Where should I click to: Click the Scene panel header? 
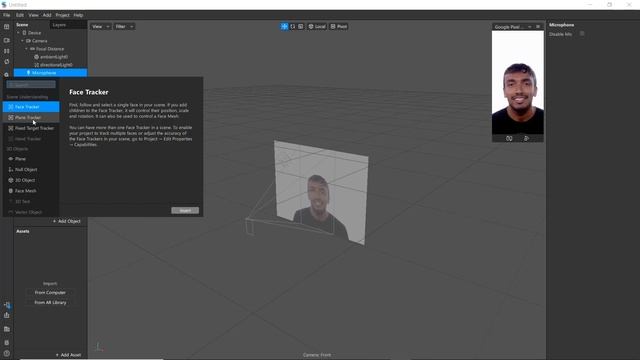[x=22, y=25]
